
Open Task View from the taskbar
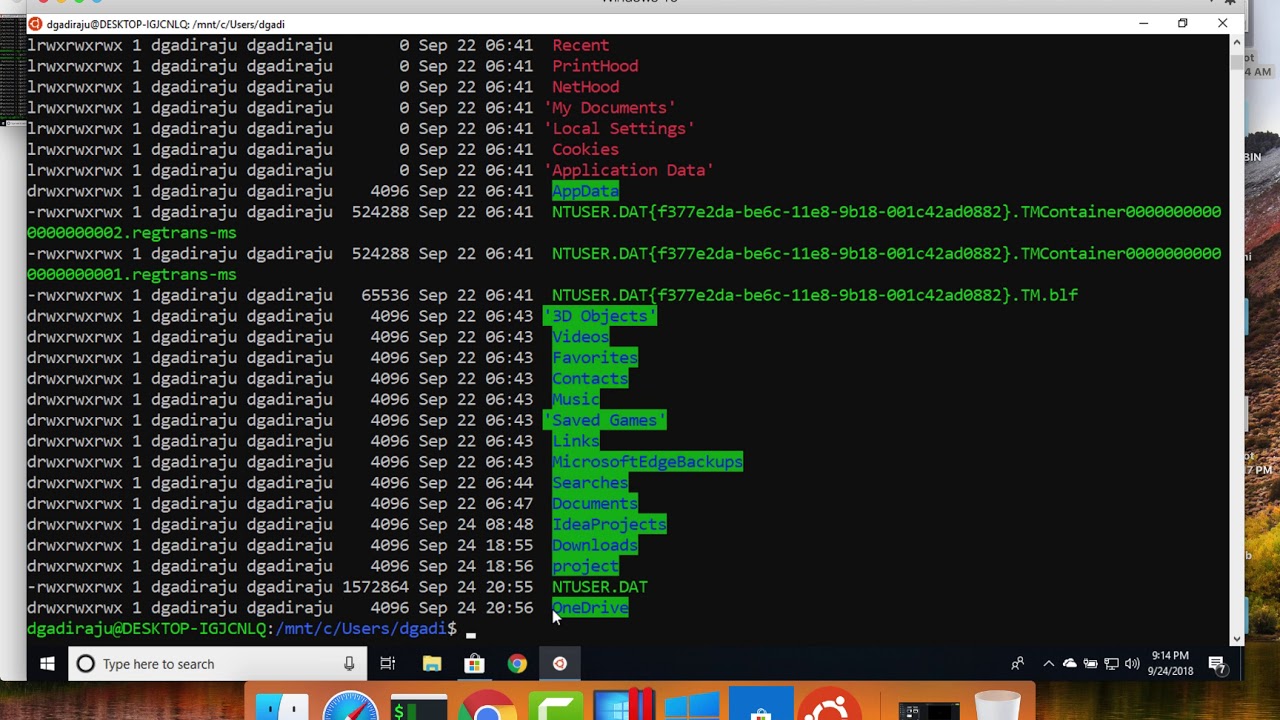[388, 664]
